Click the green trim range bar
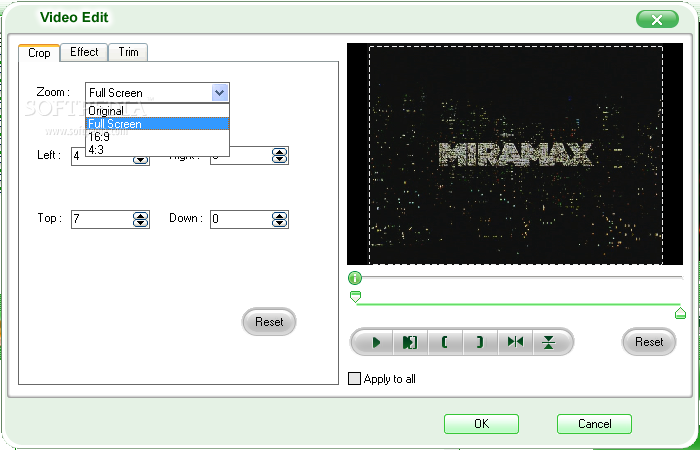700x450 pixels. [518, 304]
